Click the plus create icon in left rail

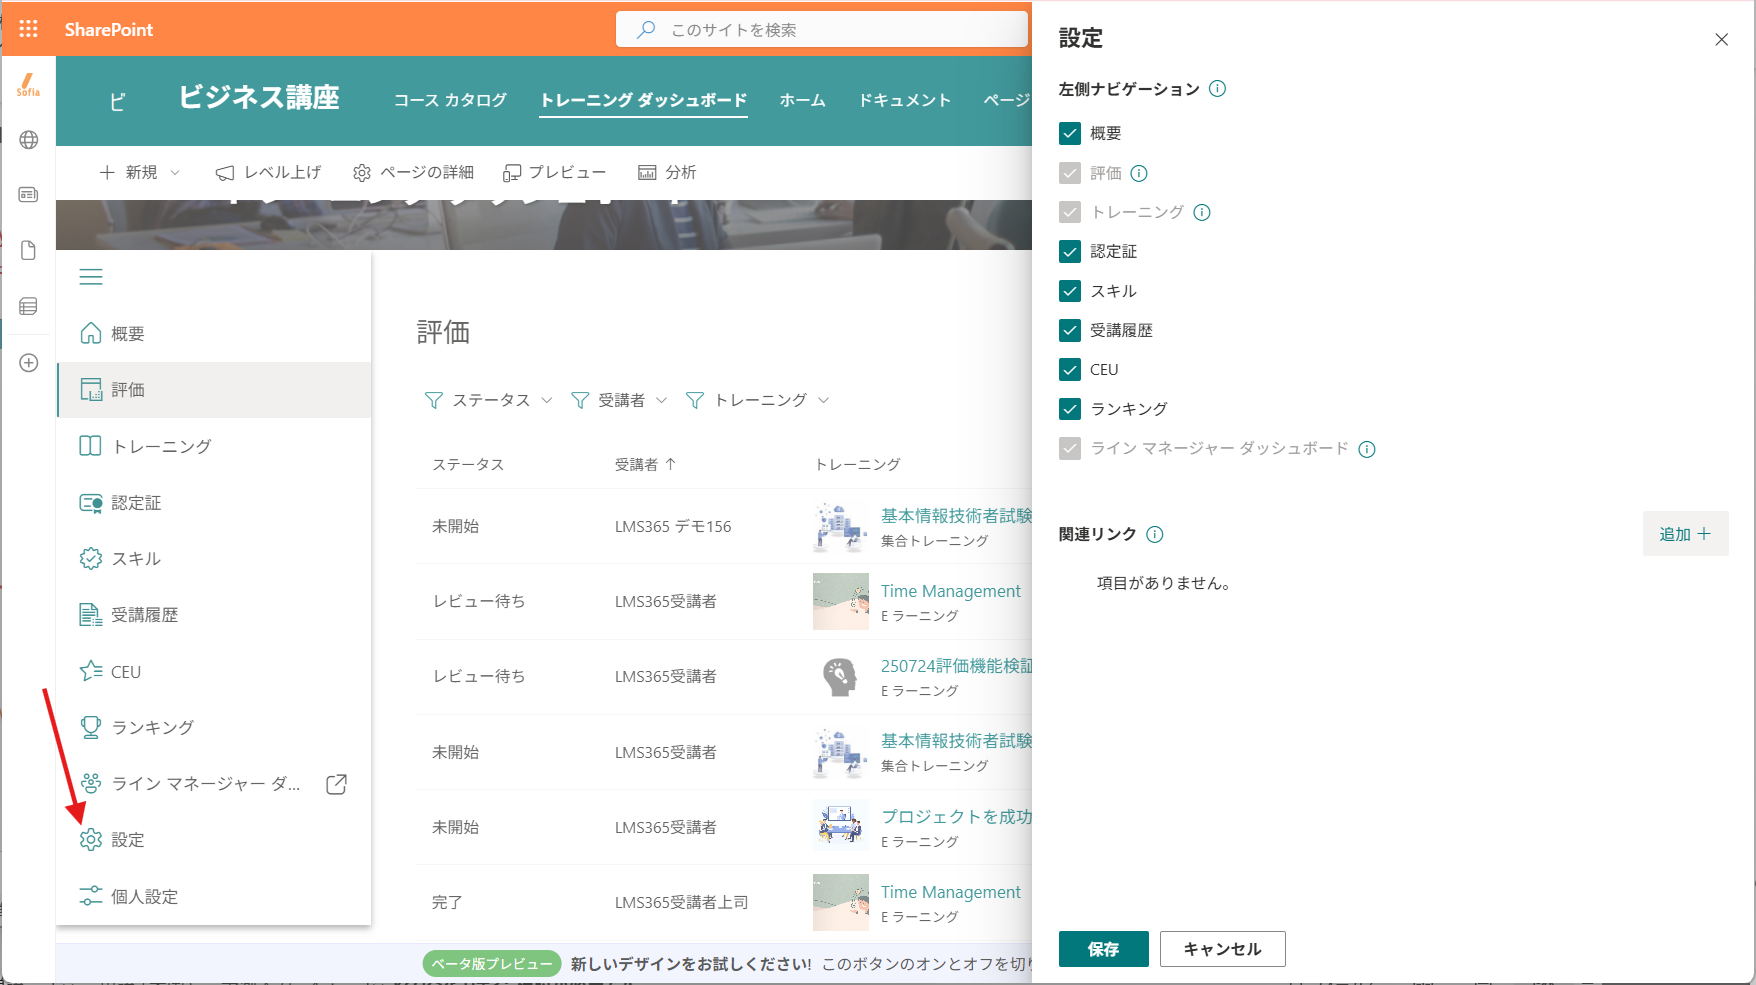29,363
